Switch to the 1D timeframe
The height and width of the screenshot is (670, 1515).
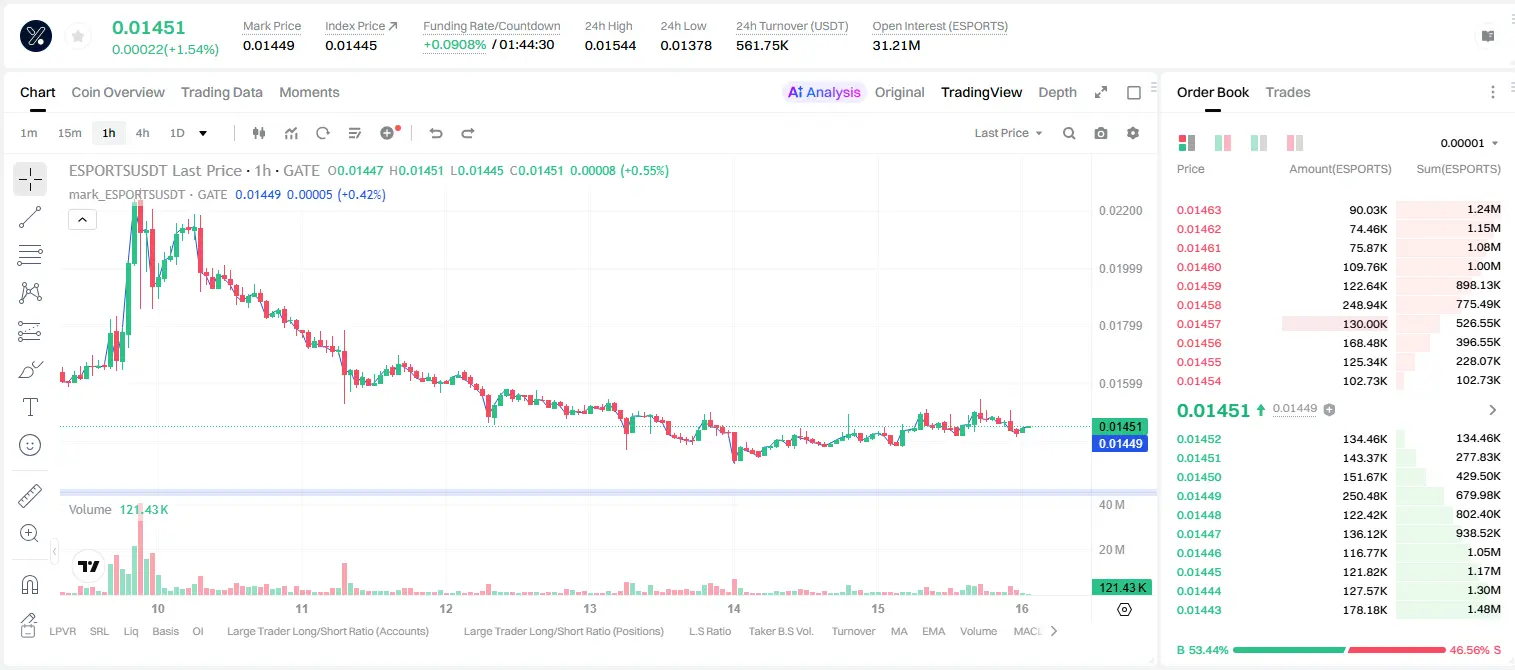pos(177,133)
